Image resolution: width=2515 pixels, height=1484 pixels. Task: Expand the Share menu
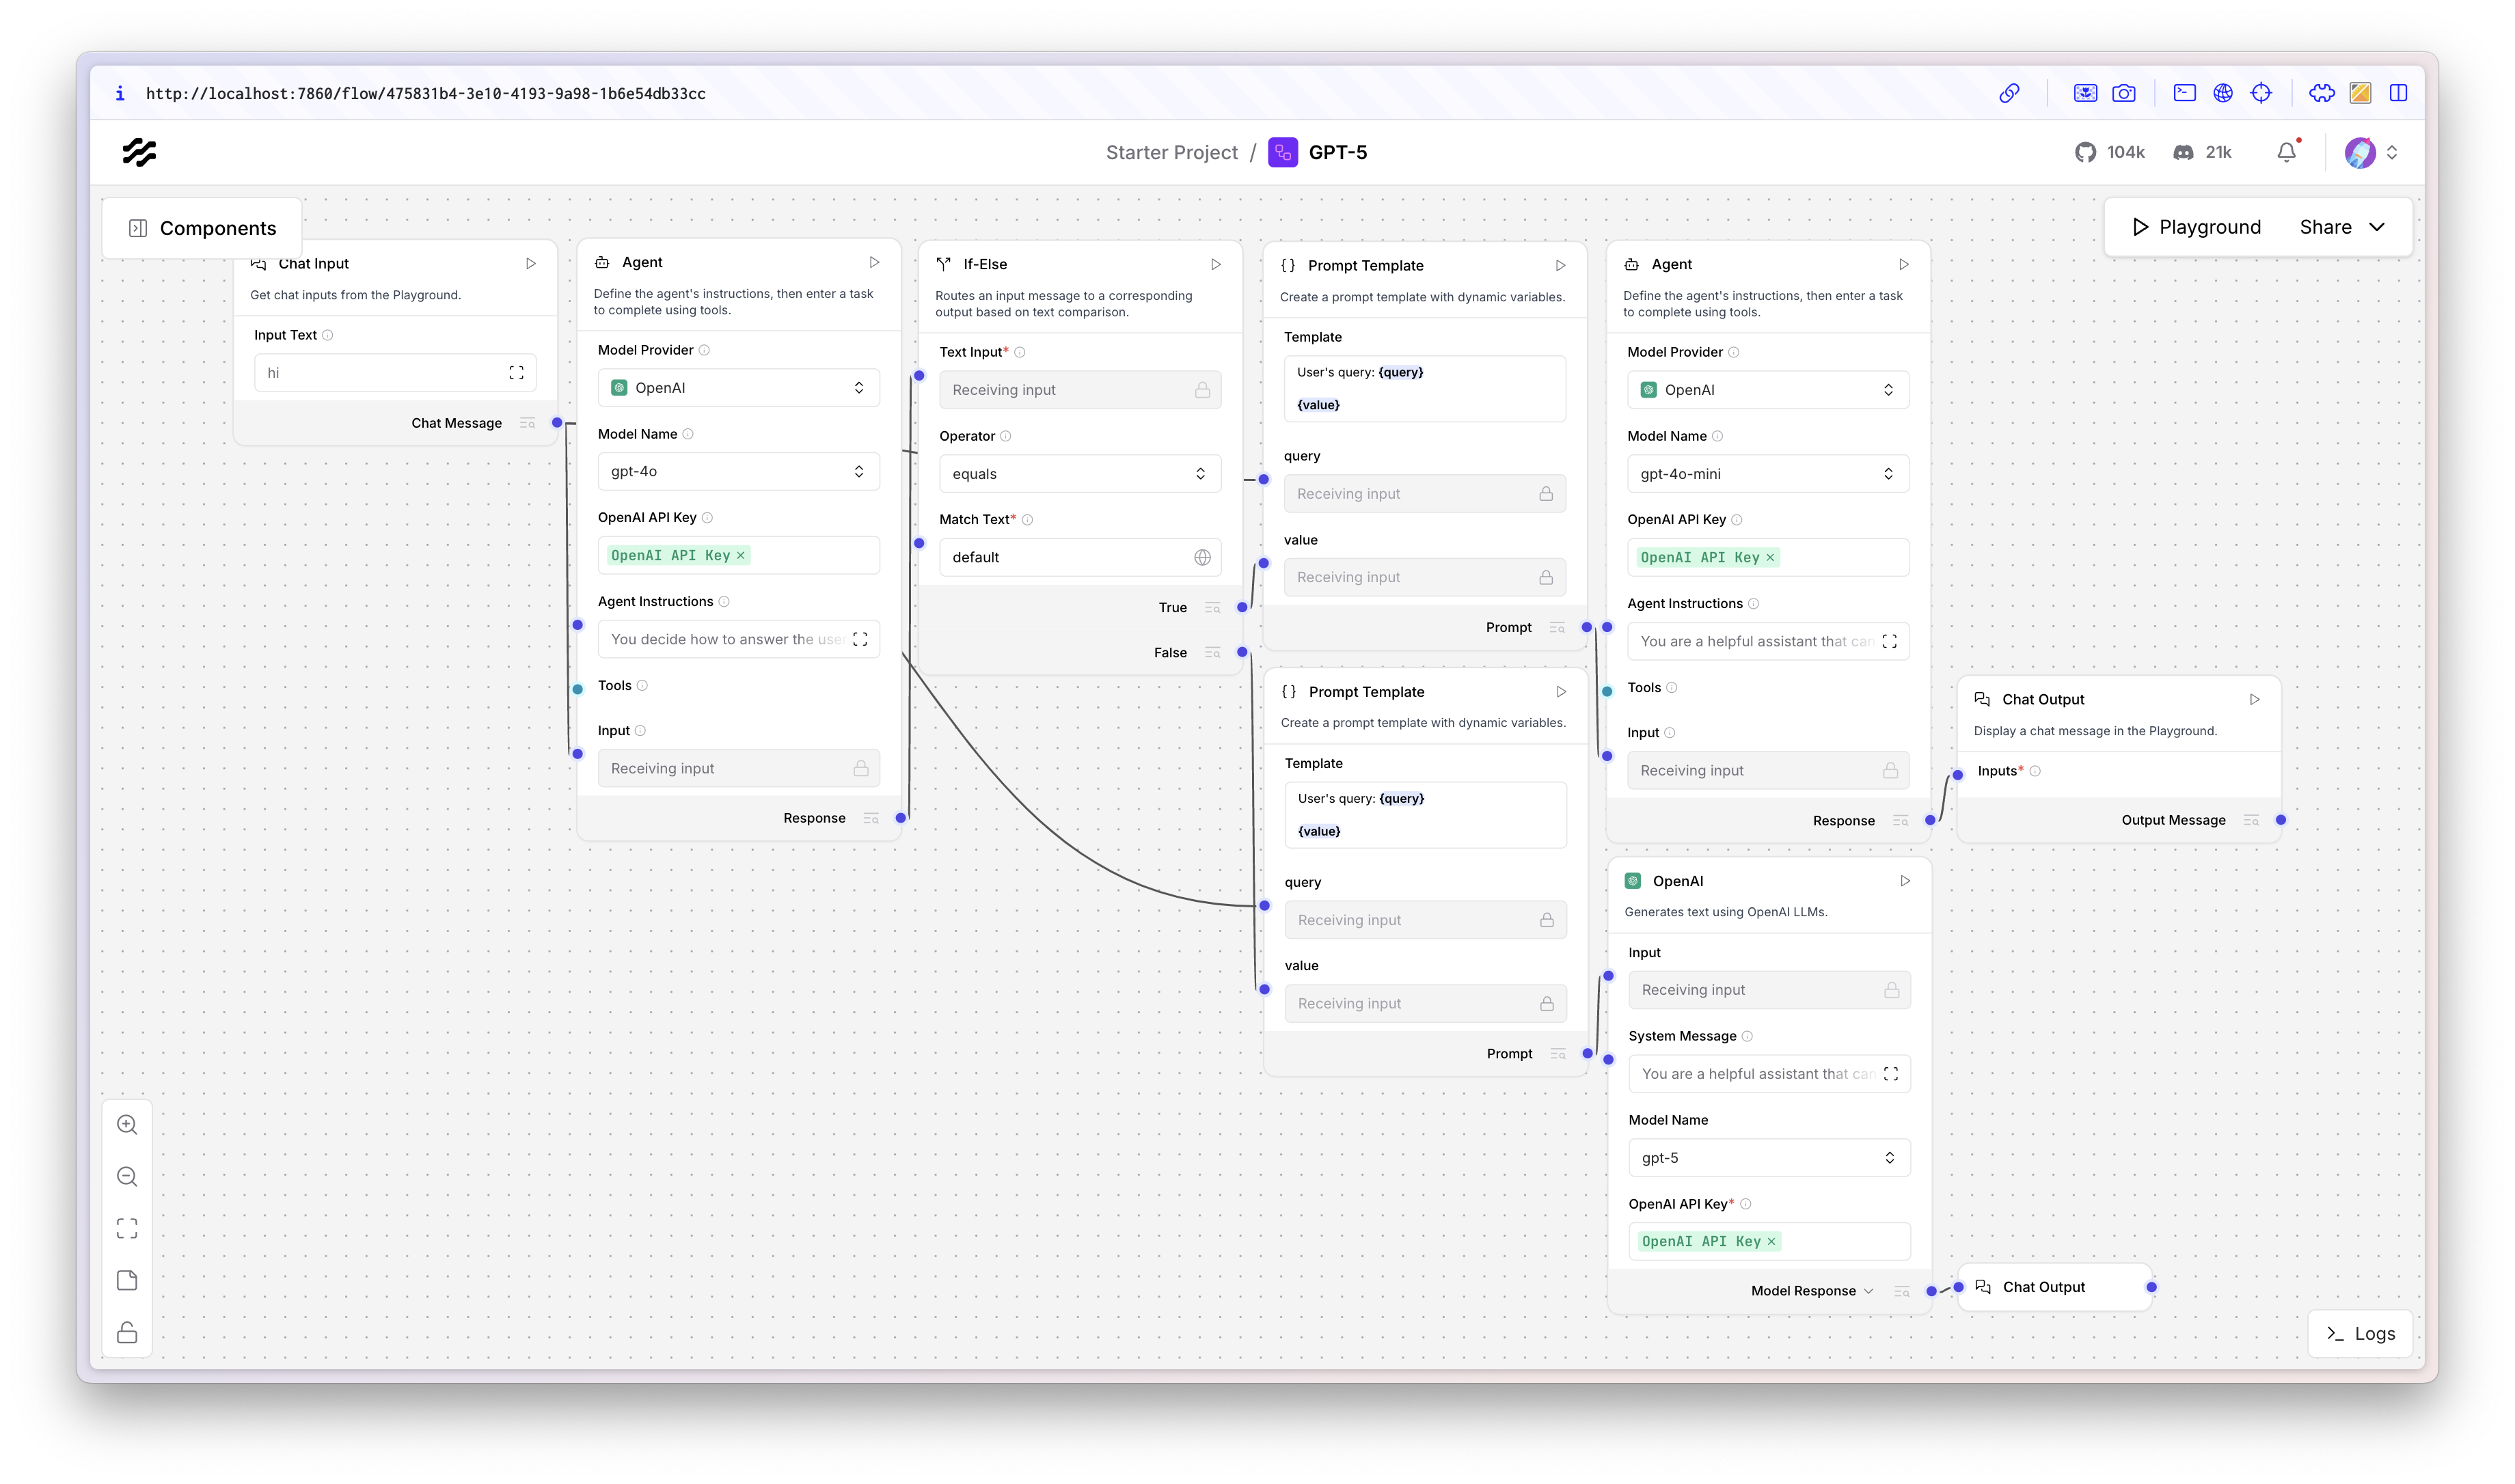[2342, 227]
